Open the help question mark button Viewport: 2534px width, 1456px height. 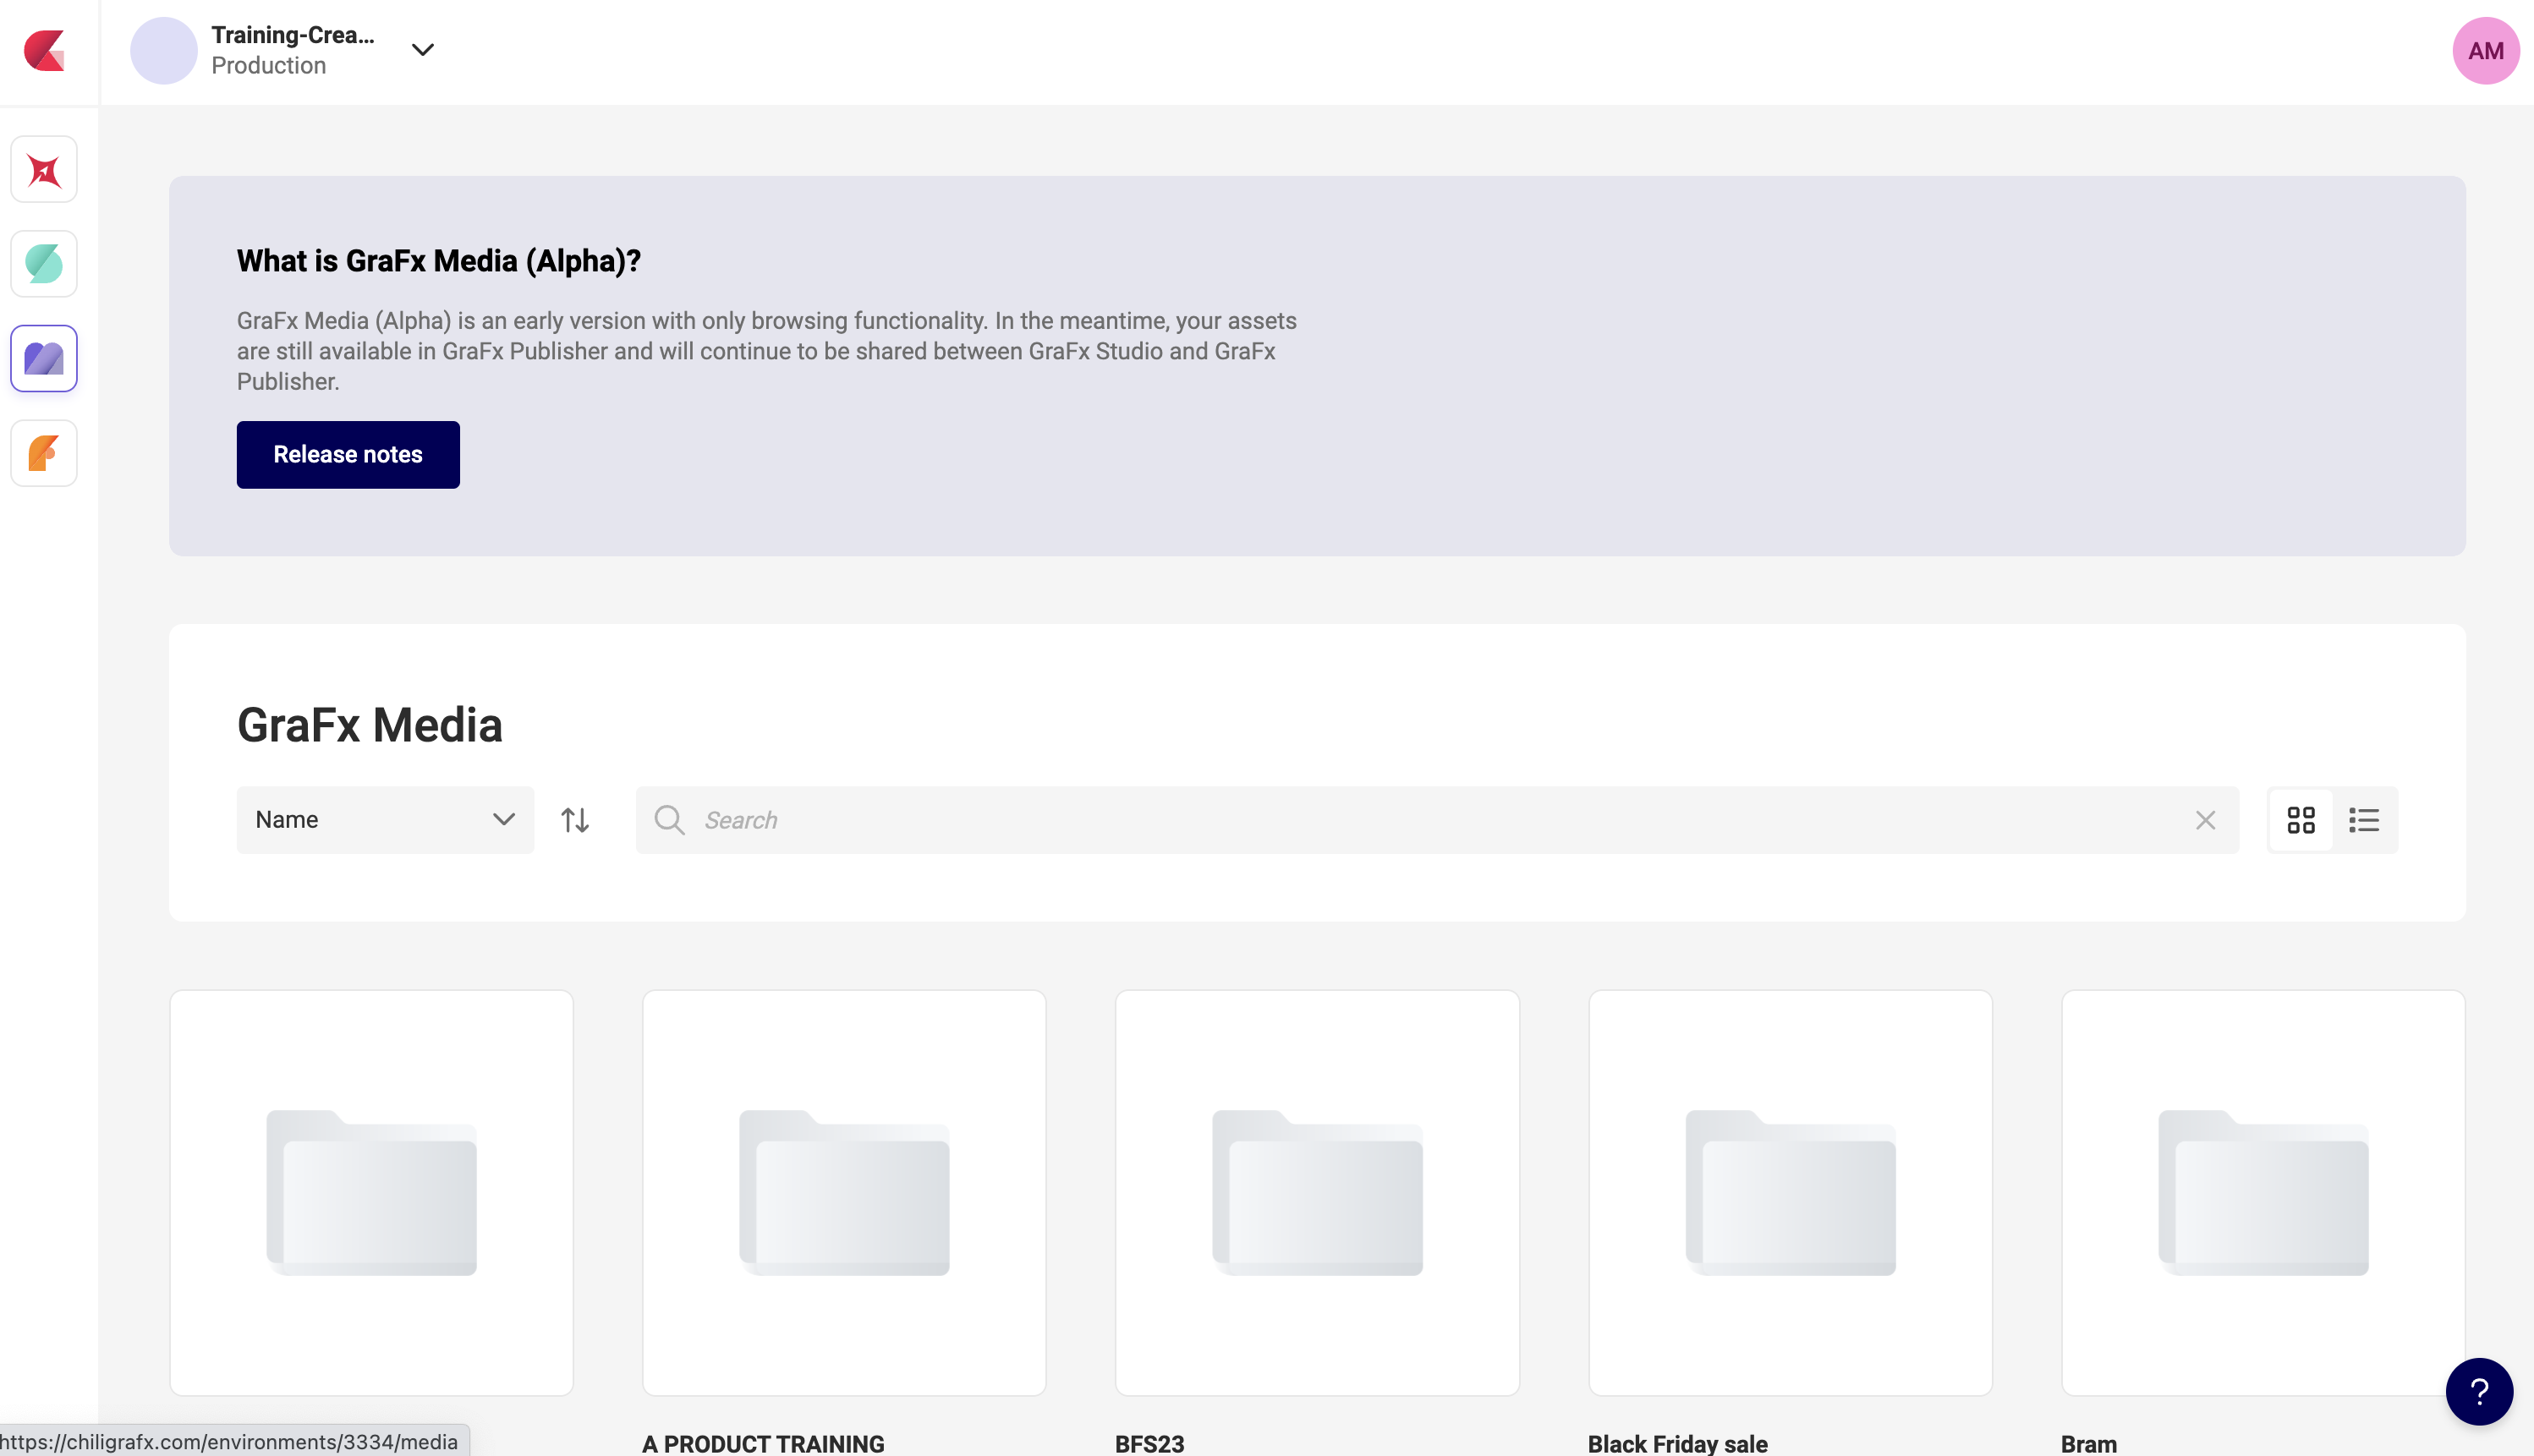[x=2479, y=1391]
